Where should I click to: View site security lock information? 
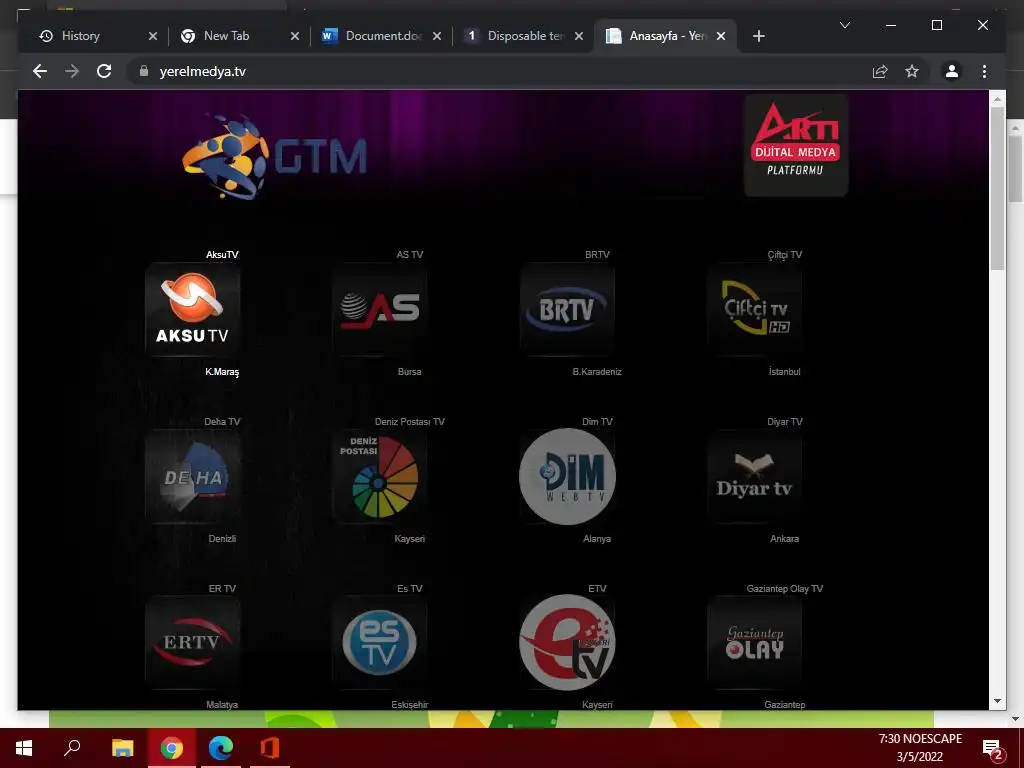pos(144,71)
